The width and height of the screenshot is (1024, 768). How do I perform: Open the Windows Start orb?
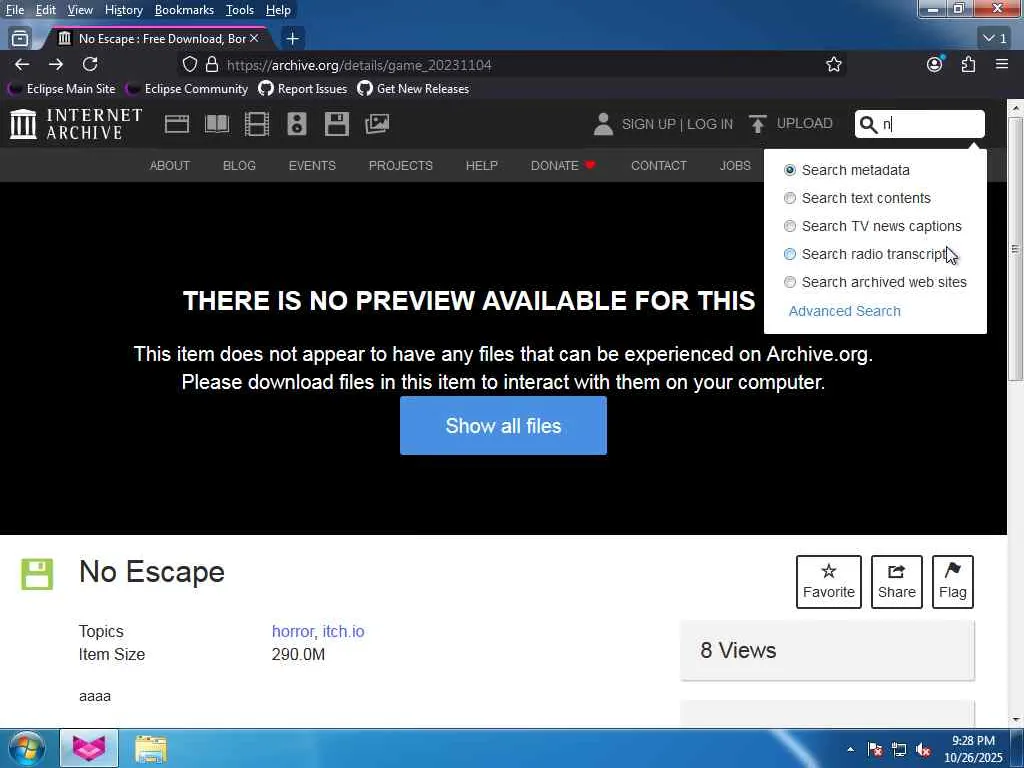coord(27,748)
